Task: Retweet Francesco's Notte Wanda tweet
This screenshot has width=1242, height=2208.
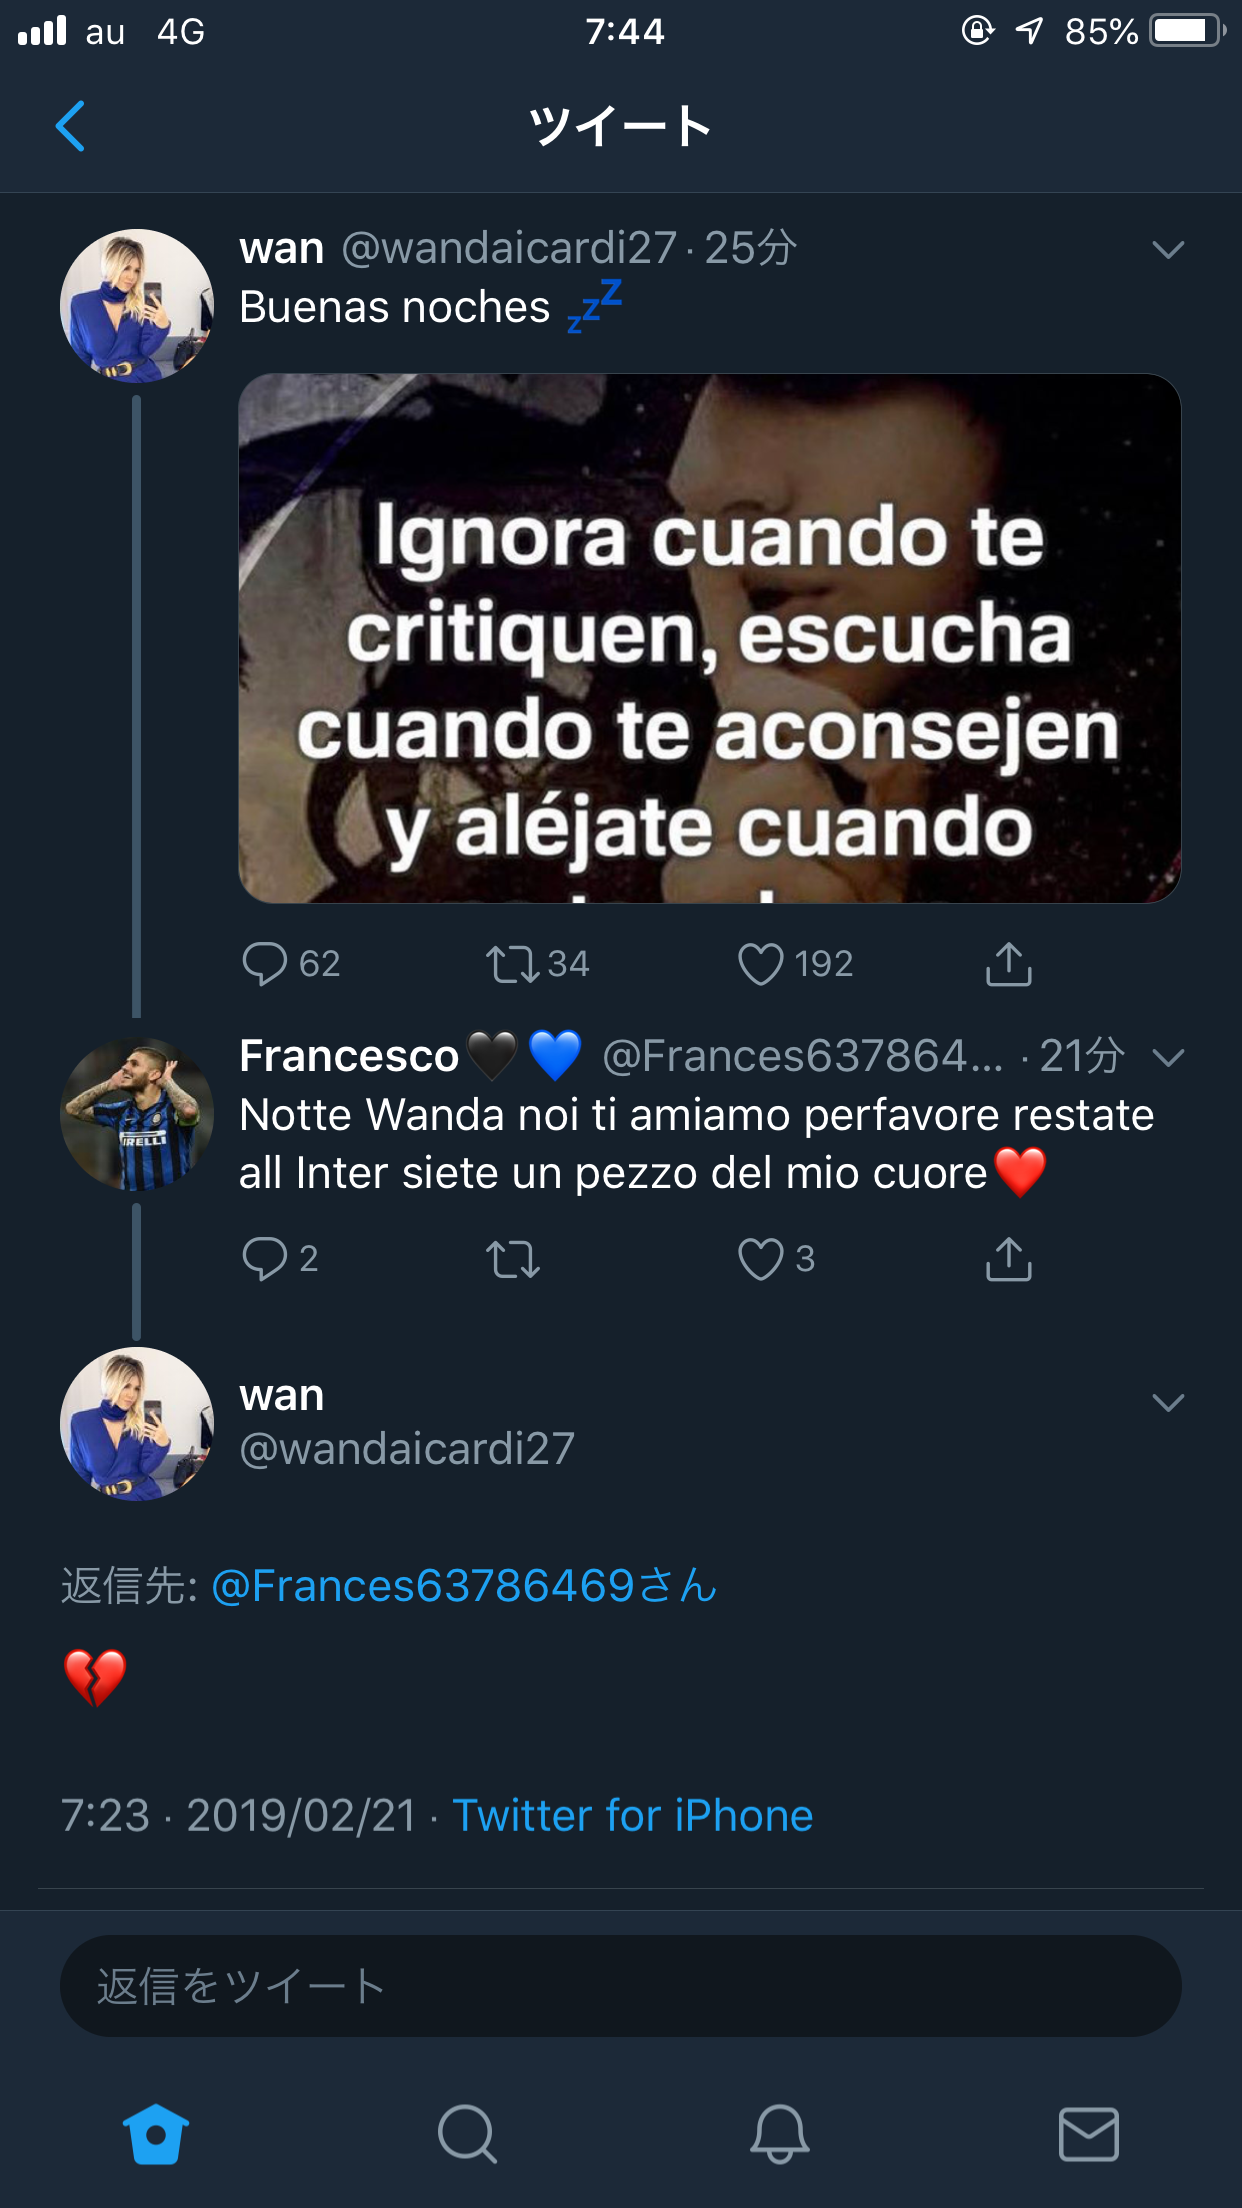Action: click(513, 1259)
